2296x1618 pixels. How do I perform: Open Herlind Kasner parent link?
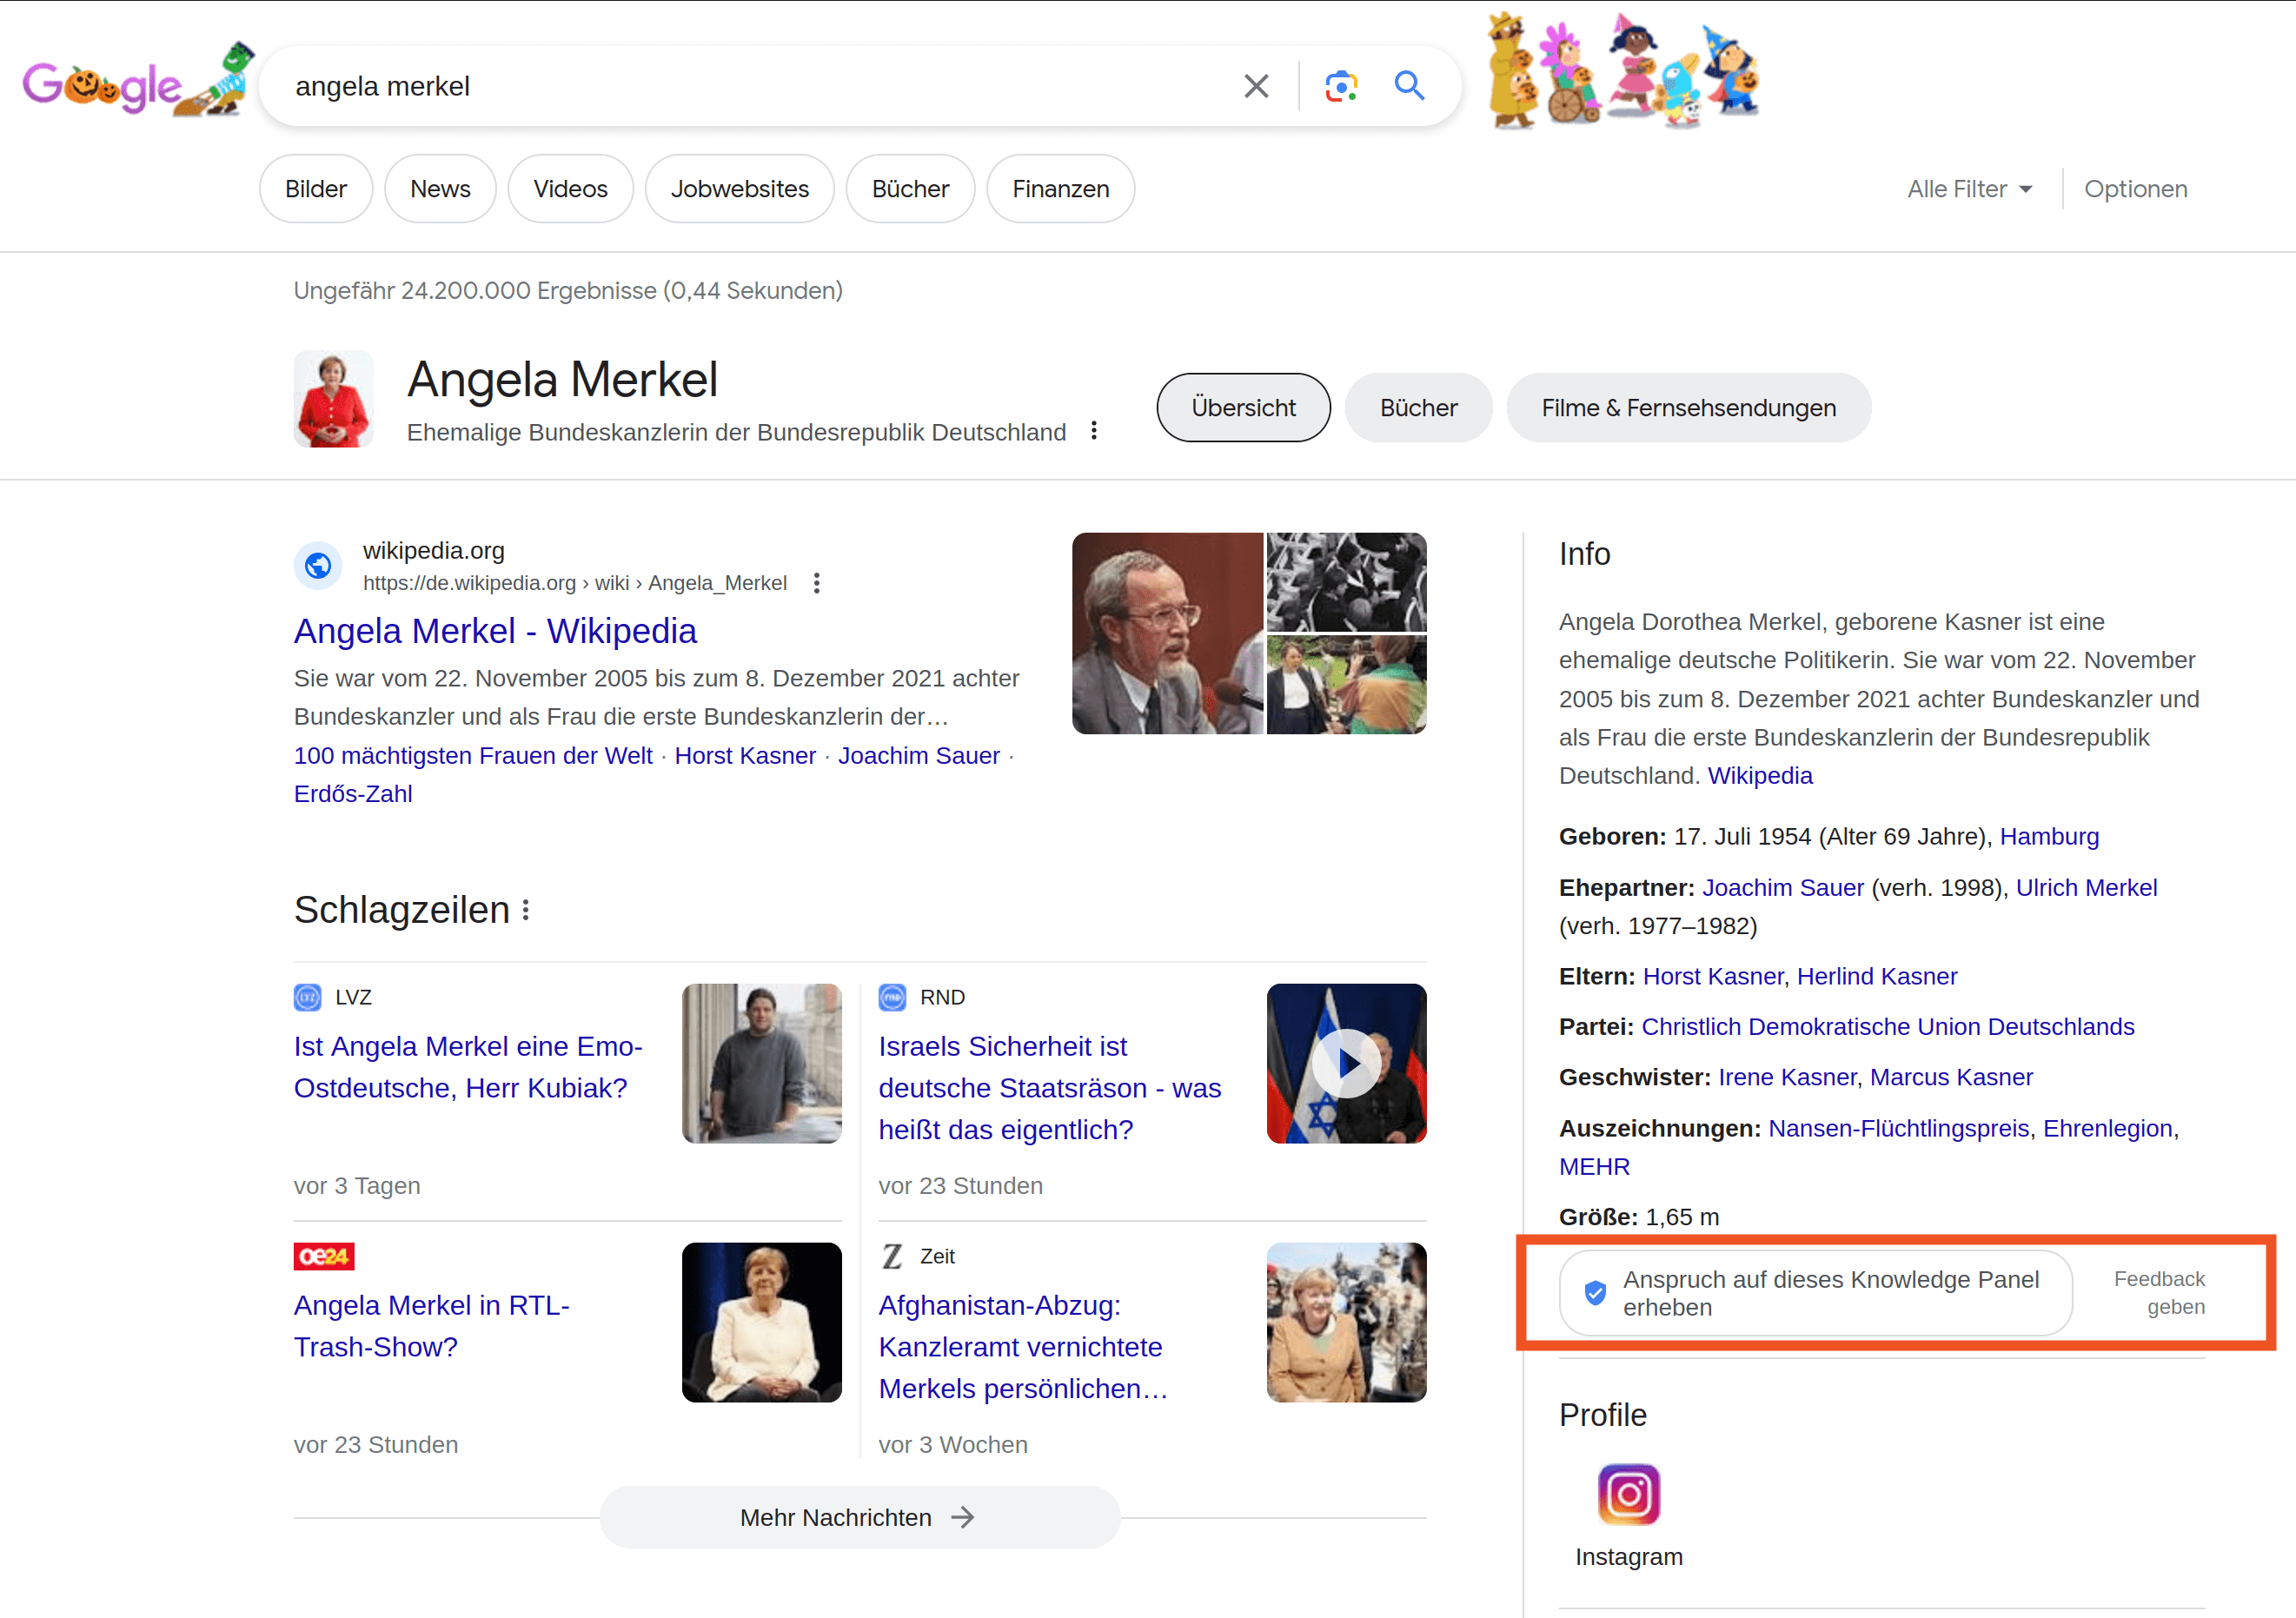(x=1877, y=977)
